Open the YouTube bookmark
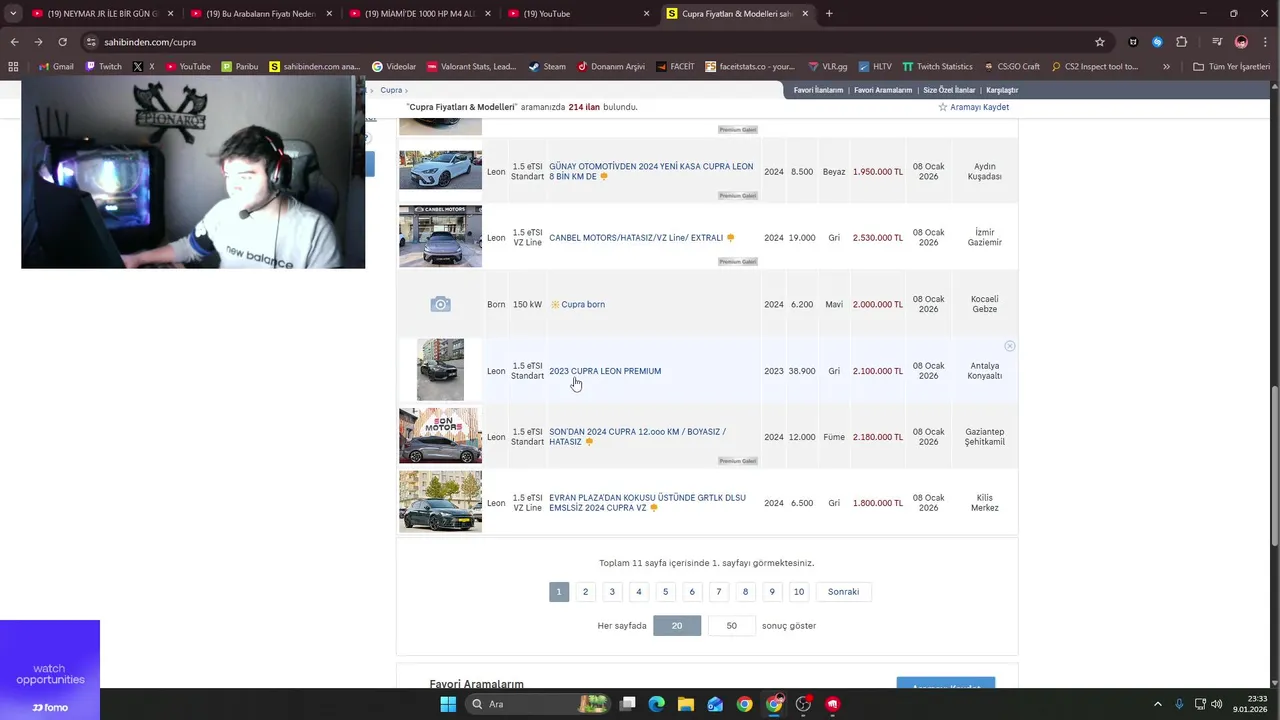The width and height of the screenshot is (1280, 720). [187, 67]
